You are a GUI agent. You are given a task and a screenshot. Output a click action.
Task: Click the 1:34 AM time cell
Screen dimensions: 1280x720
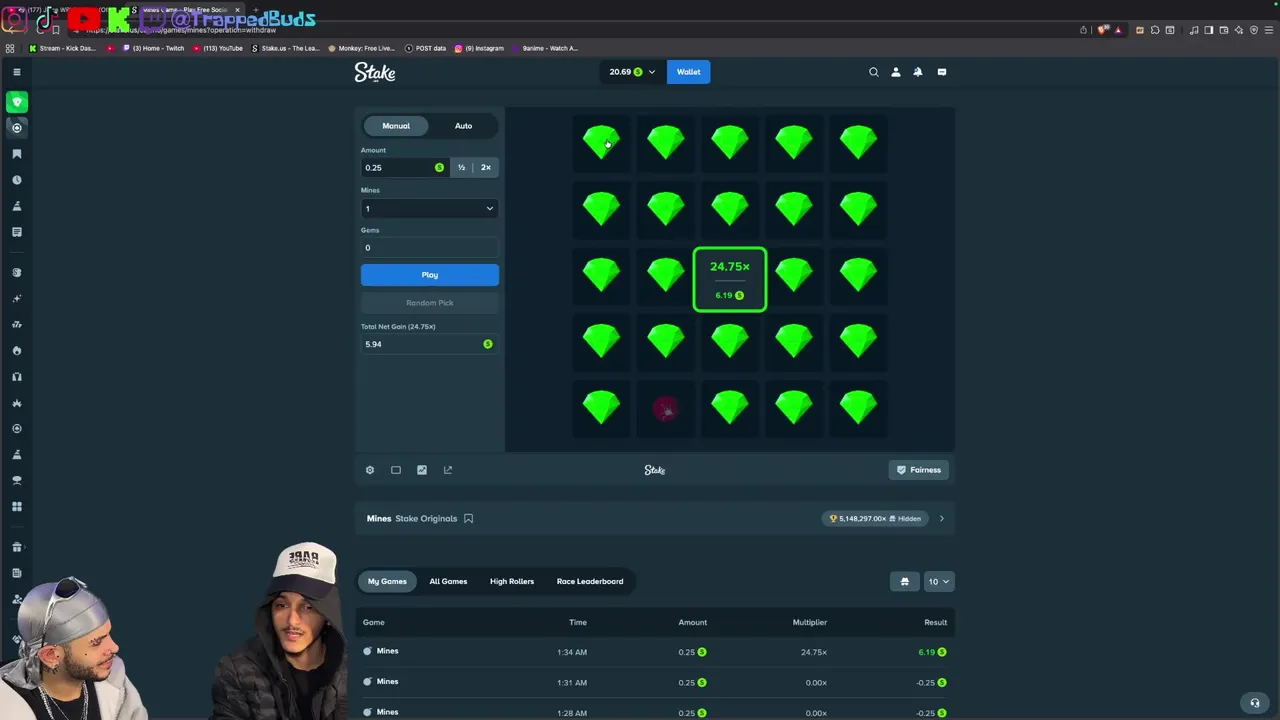tap(572, 652)
